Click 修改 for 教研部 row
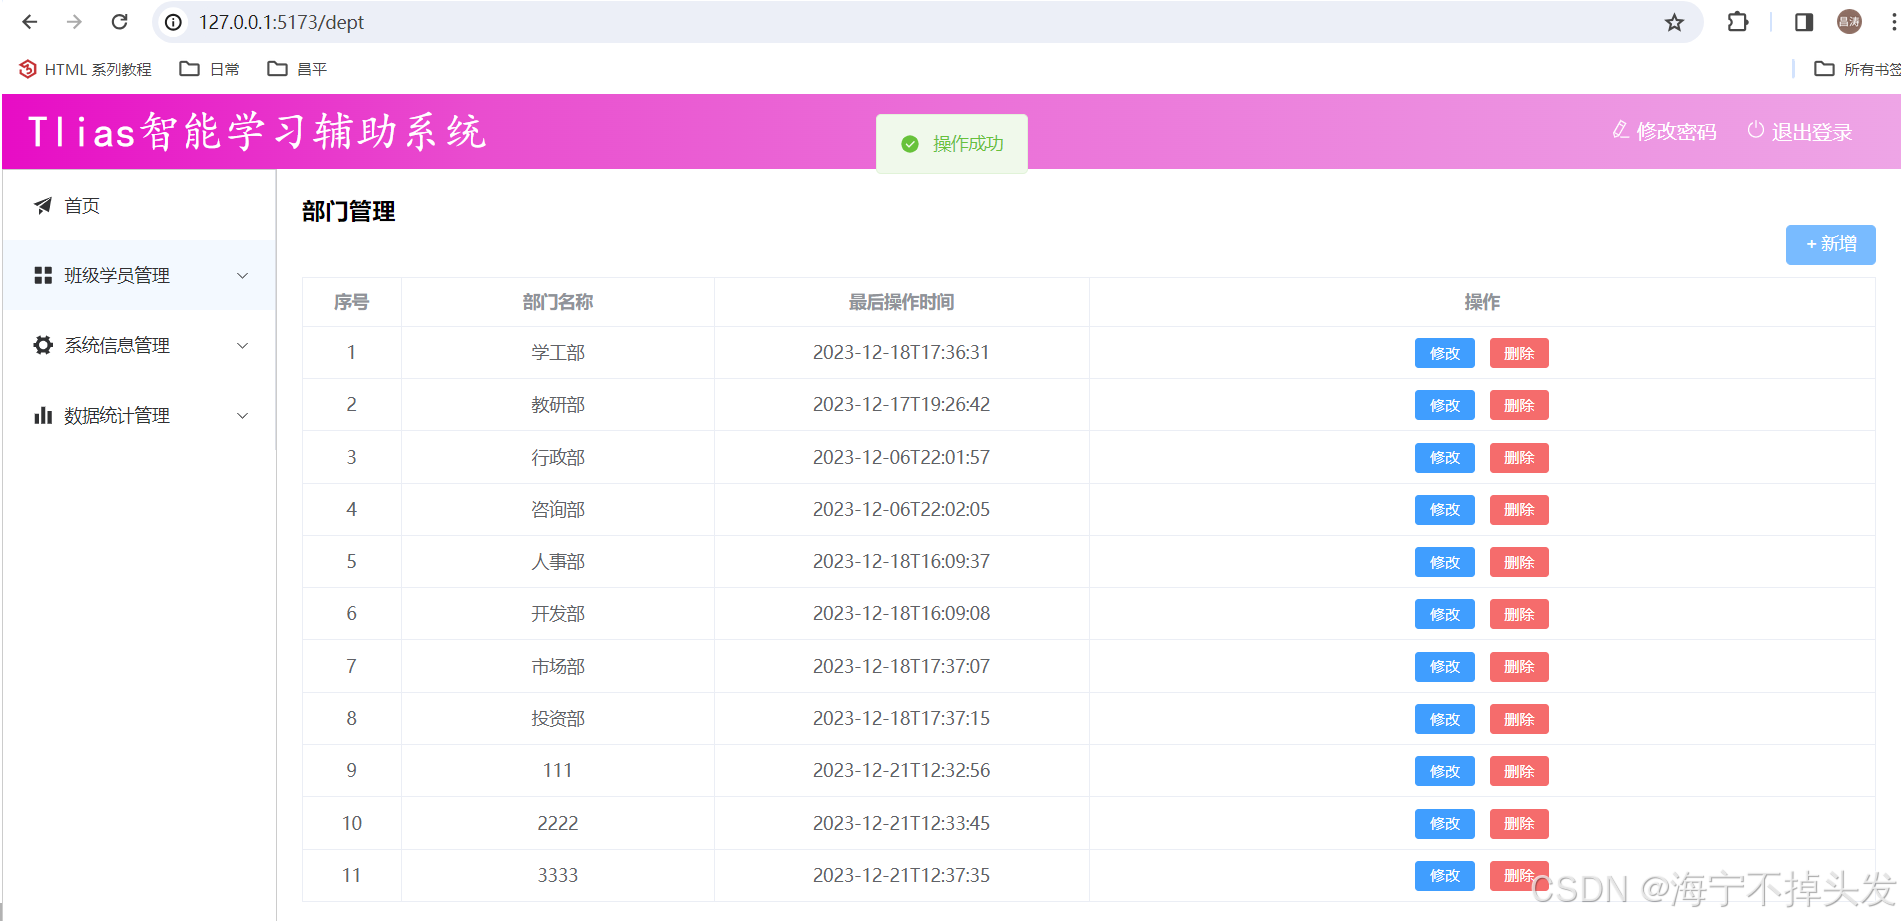 (1444, 405)
